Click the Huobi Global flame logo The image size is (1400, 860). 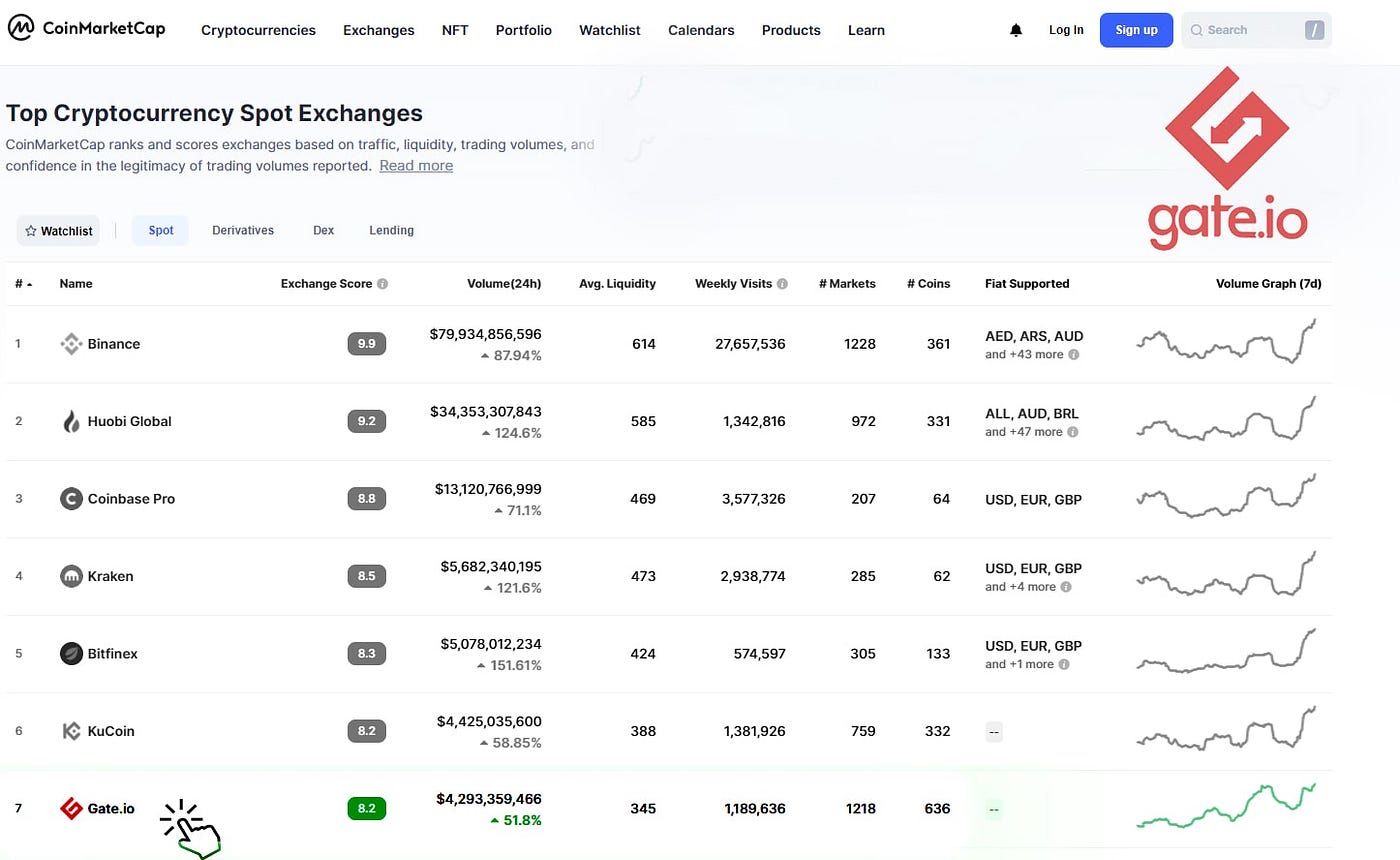71,421
